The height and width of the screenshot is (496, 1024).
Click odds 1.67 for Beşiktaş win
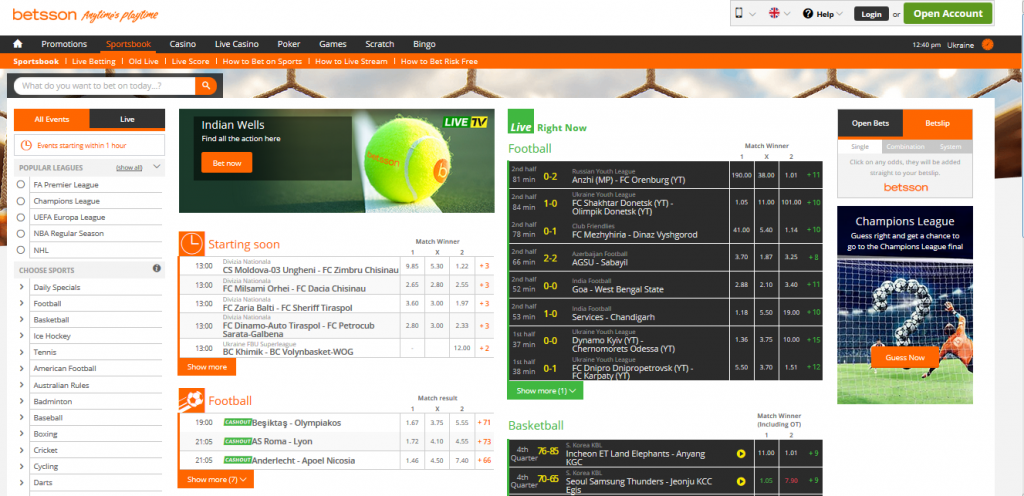[x=412, y=423]
